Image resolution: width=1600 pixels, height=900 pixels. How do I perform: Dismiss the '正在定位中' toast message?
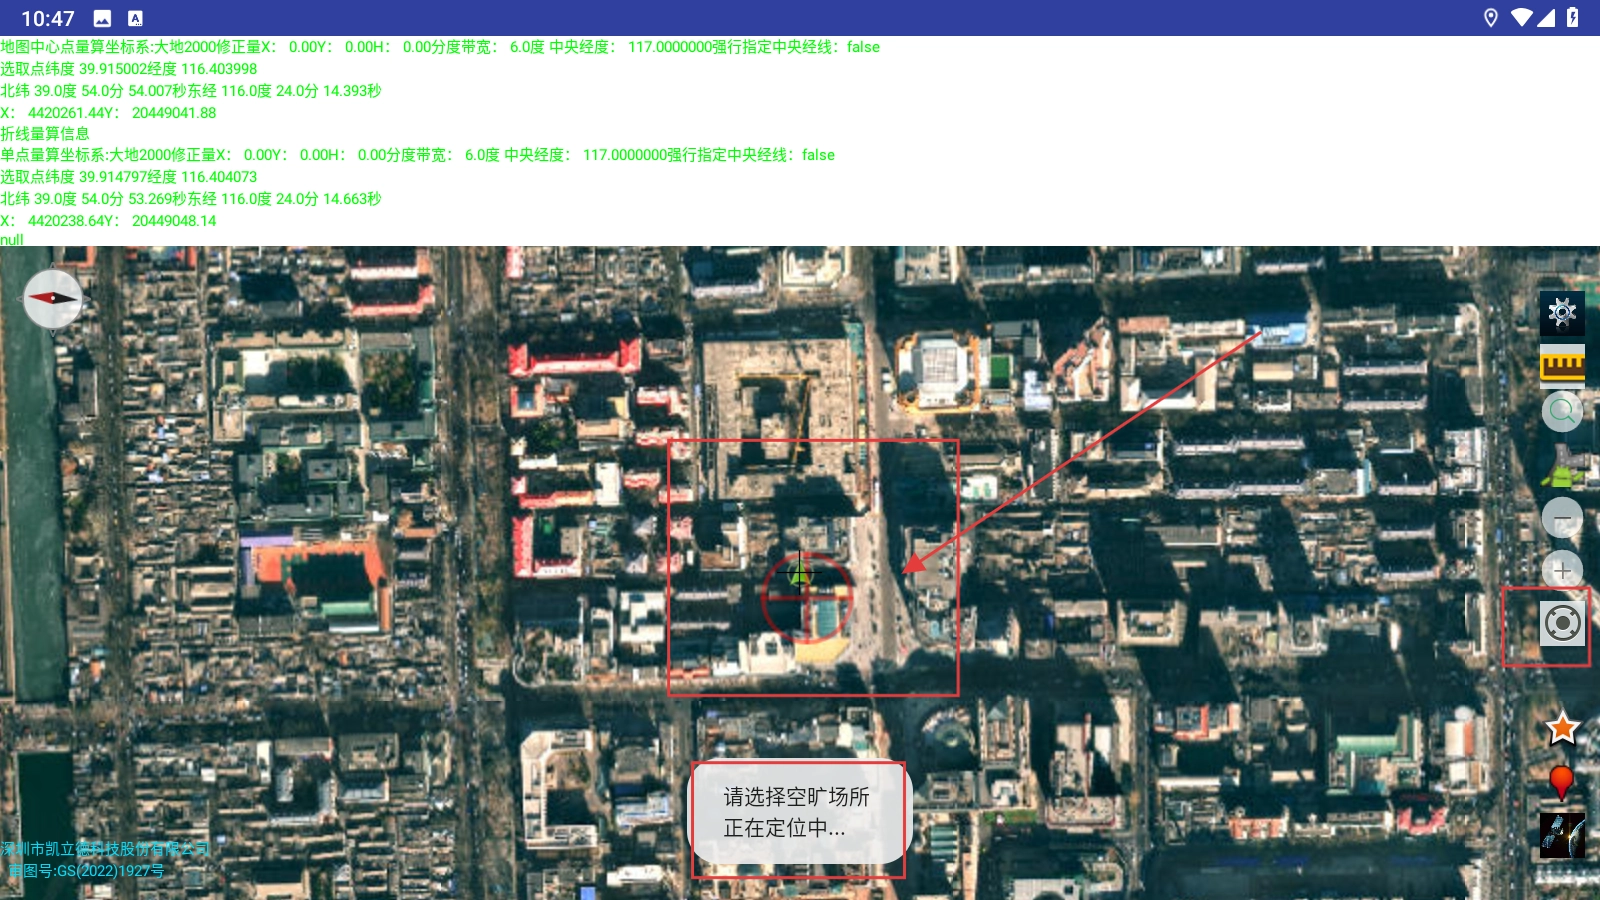797,813
